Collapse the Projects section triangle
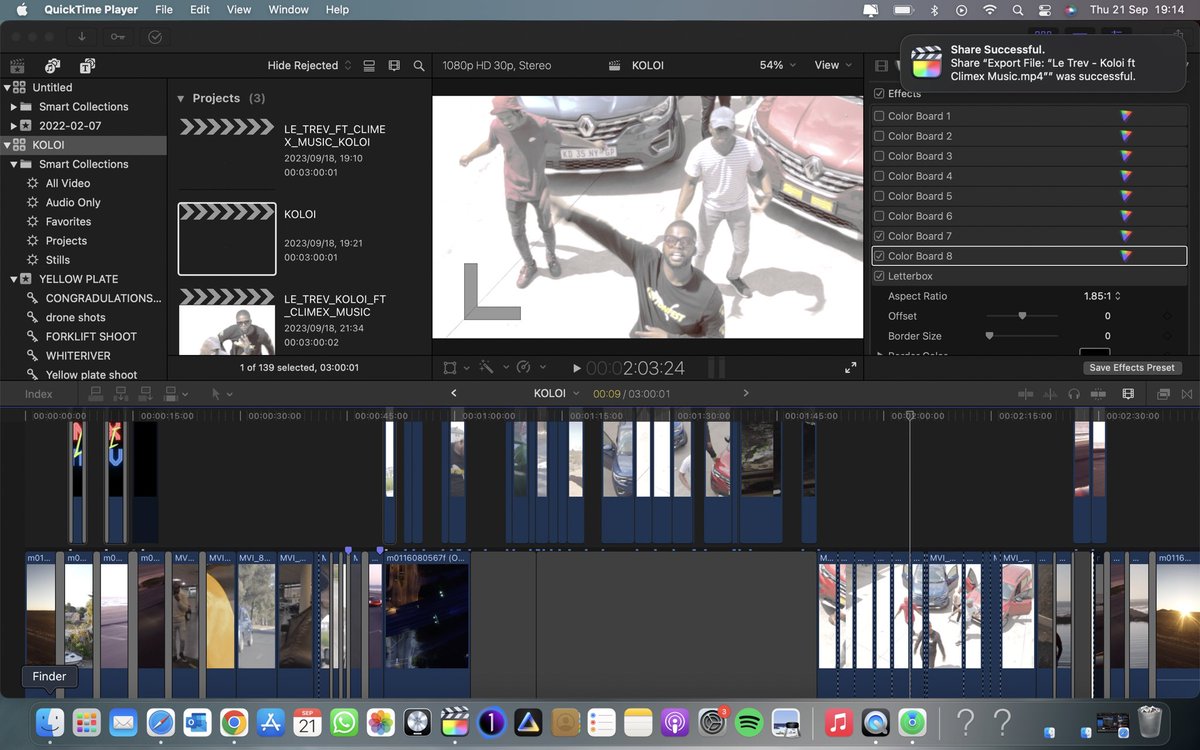Screen dimensions: 1200x750 (x=181, y=98)
